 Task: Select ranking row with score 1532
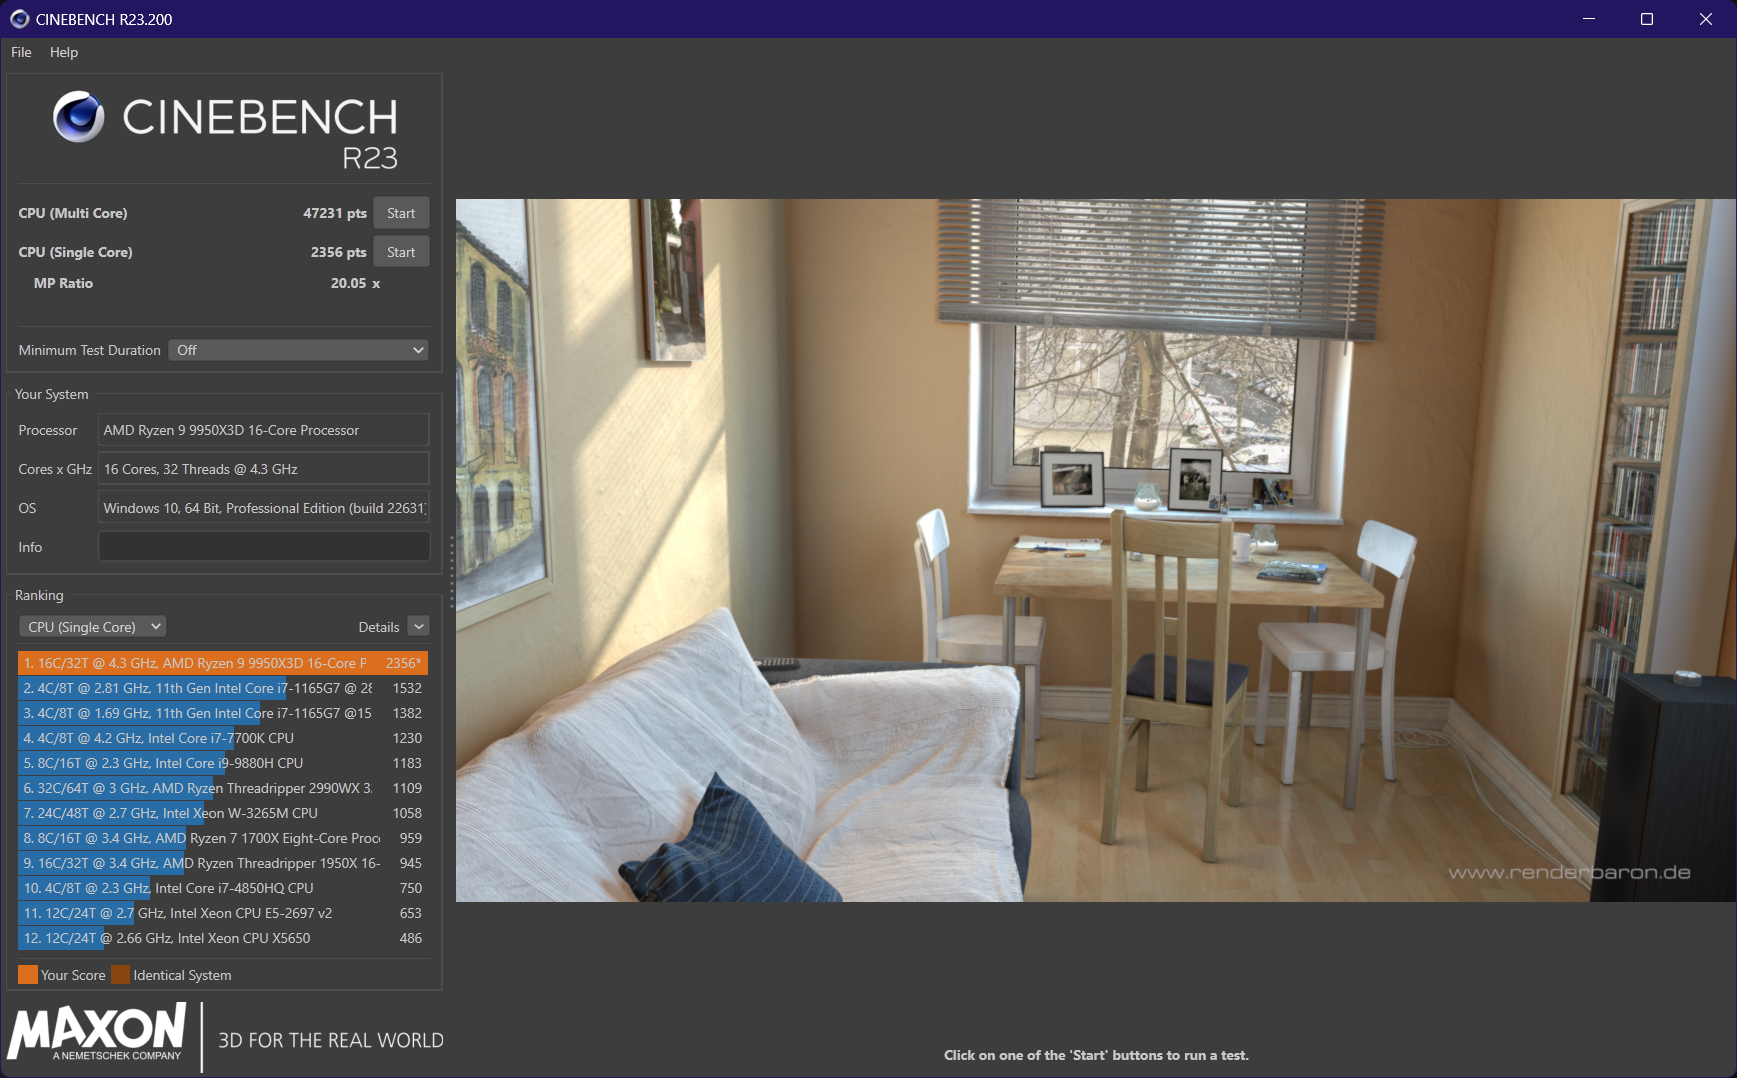pos(223,688)
